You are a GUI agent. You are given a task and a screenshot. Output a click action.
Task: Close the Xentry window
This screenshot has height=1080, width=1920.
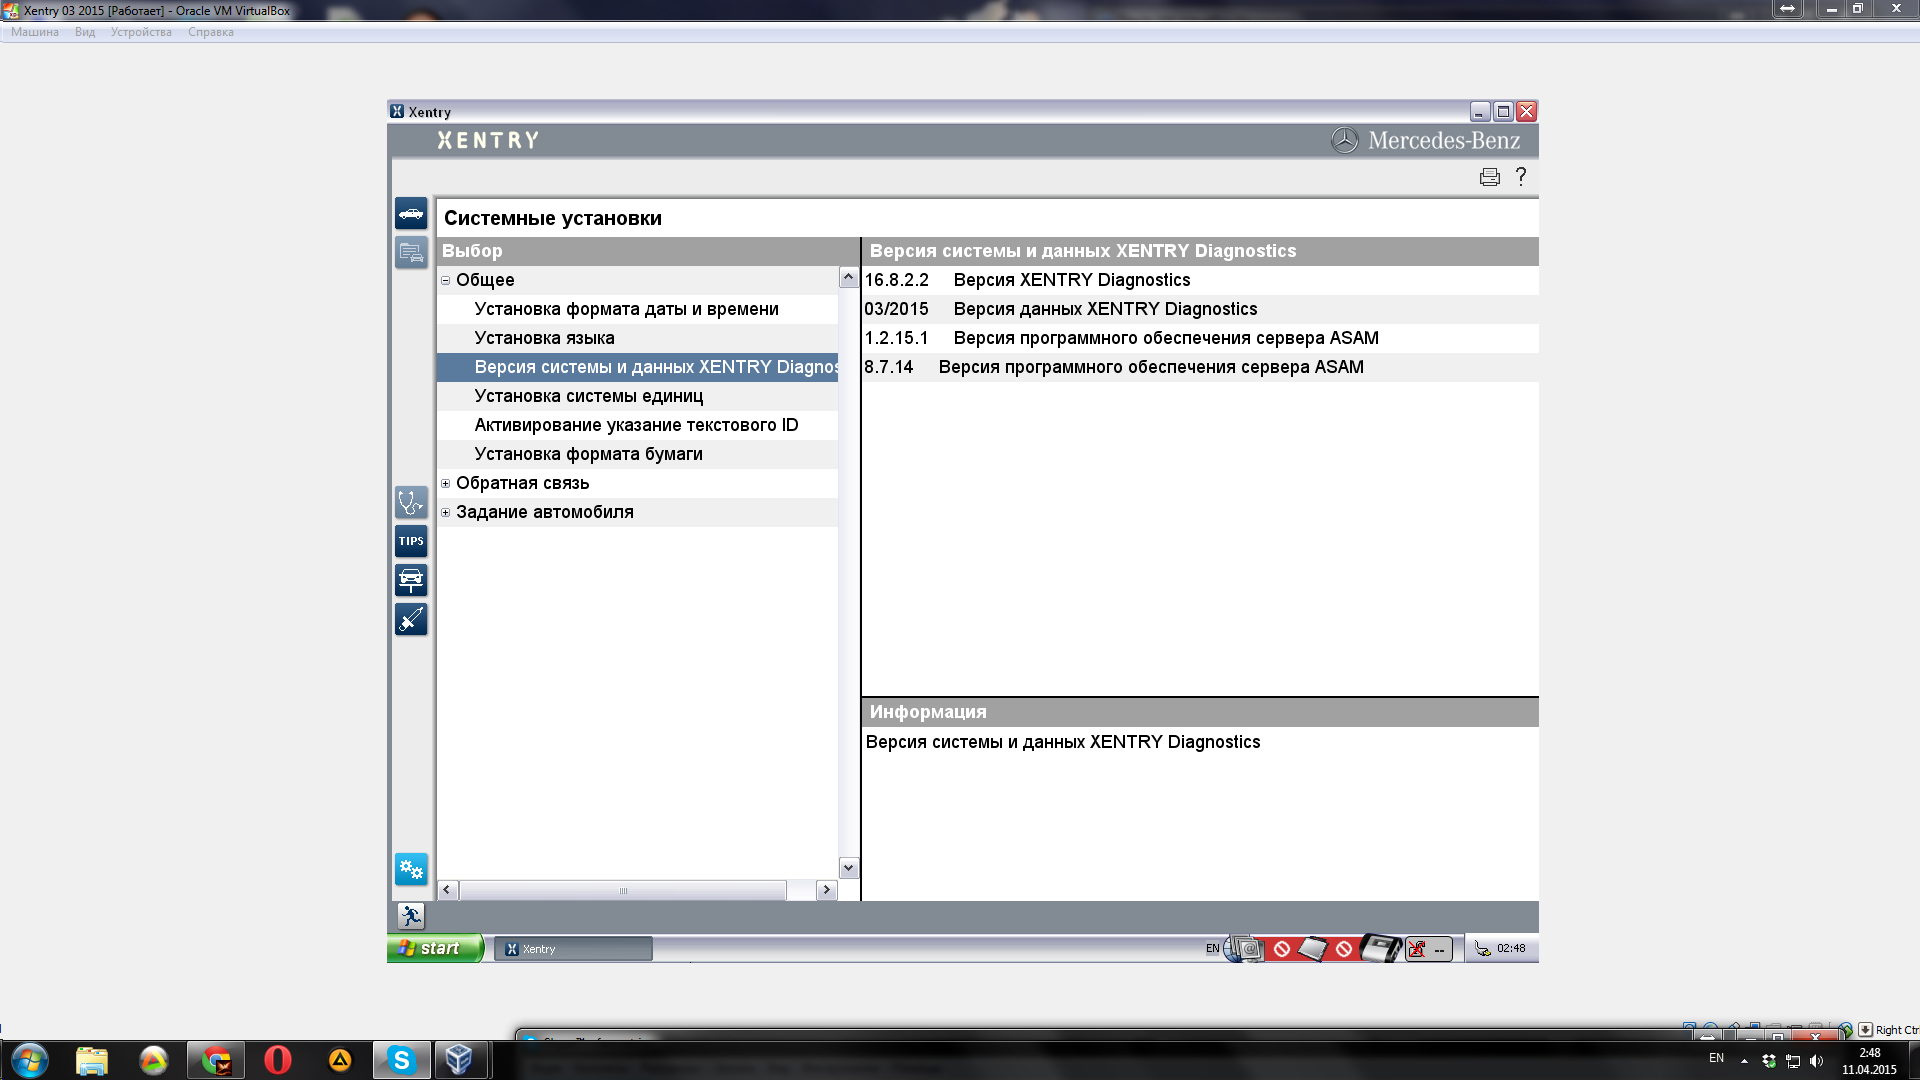[1526, 112]
